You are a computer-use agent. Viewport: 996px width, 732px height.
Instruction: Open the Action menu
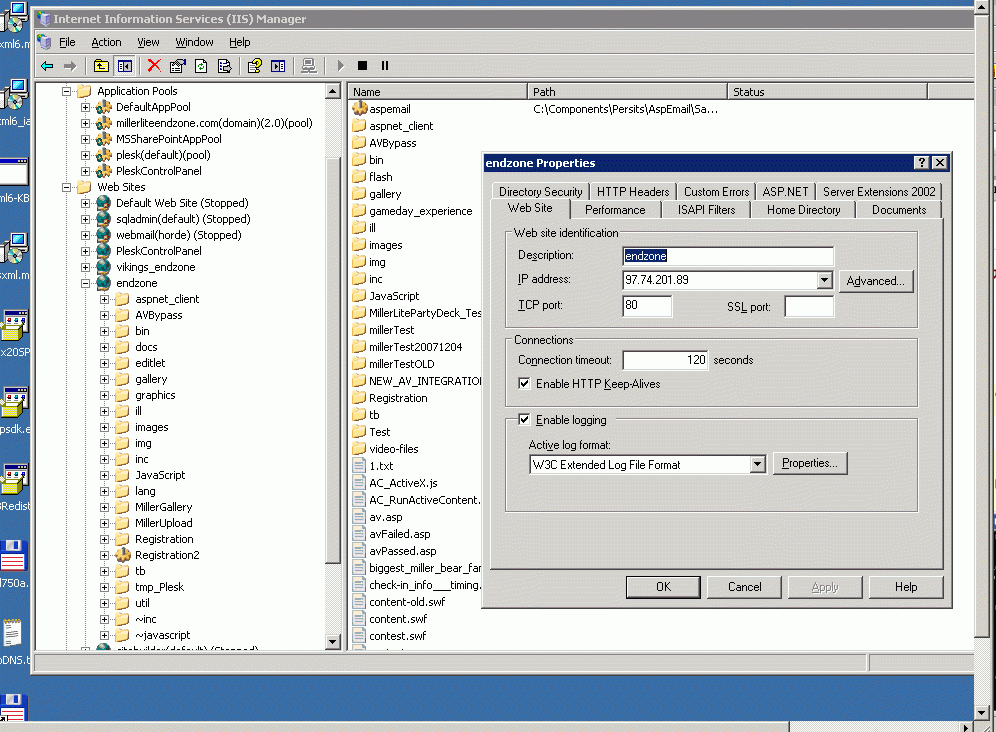[106, 42]
